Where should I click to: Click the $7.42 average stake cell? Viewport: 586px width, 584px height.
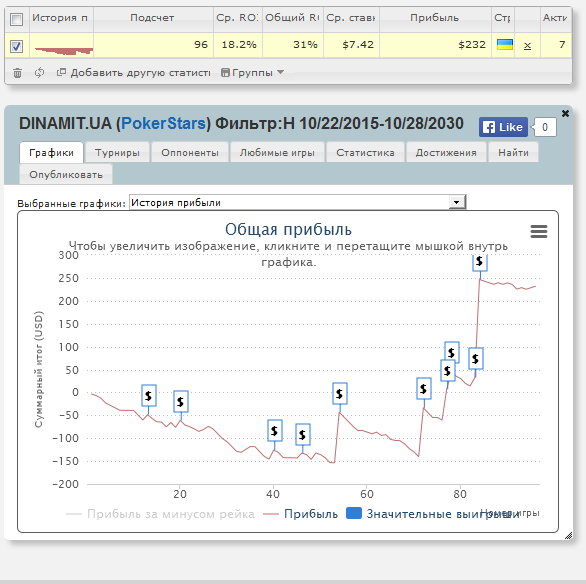(x=351, y=45)
